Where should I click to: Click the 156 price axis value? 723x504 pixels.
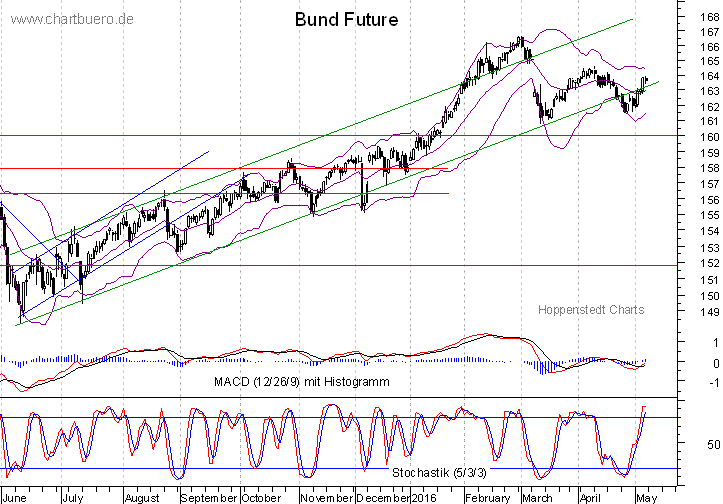[709, 200]
